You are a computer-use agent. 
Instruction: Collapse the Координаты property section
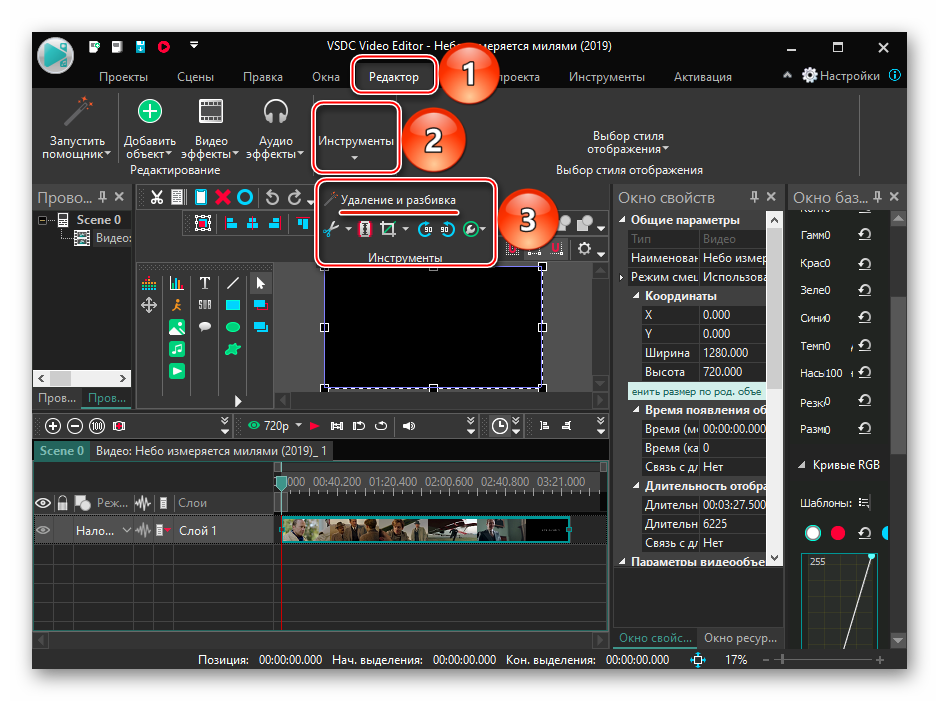coord(636,296)
